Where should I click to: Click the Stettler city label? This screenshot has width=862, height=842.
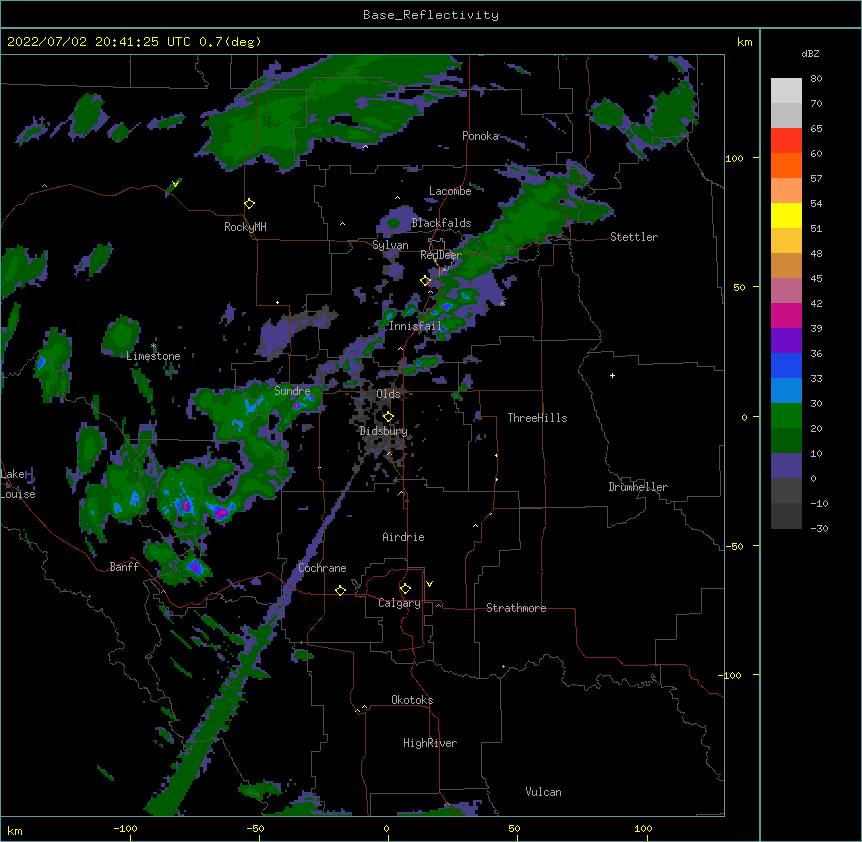point(634,237)
